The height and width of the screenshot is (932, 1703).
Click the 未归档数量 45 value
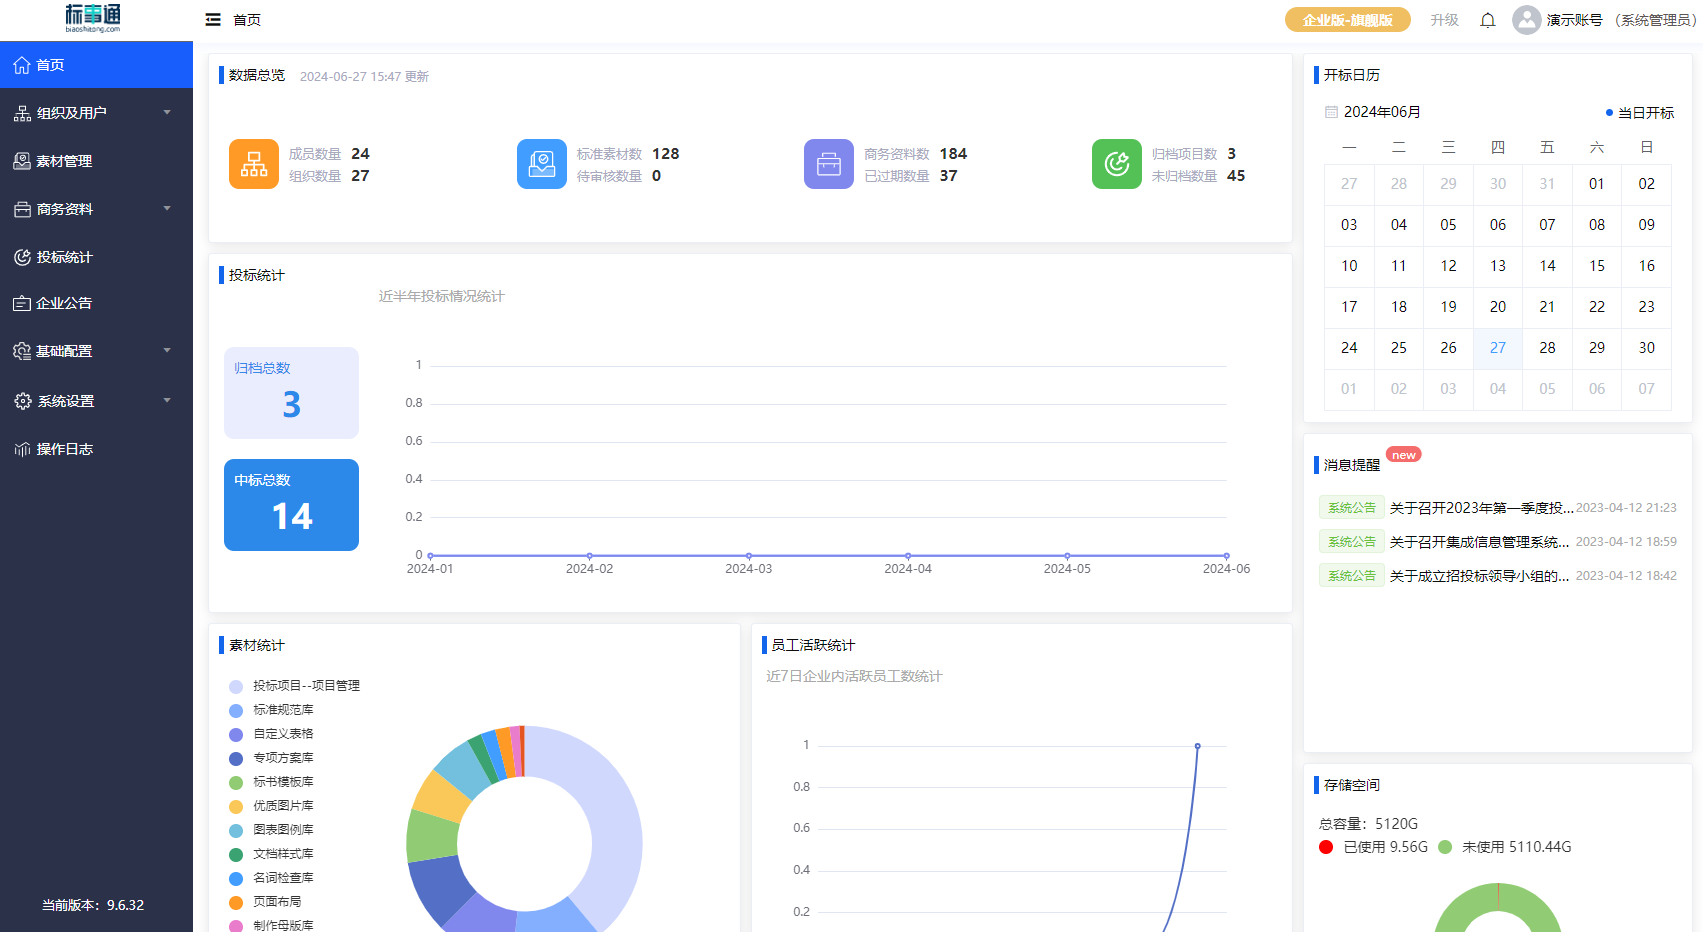tap(1236, 176)
